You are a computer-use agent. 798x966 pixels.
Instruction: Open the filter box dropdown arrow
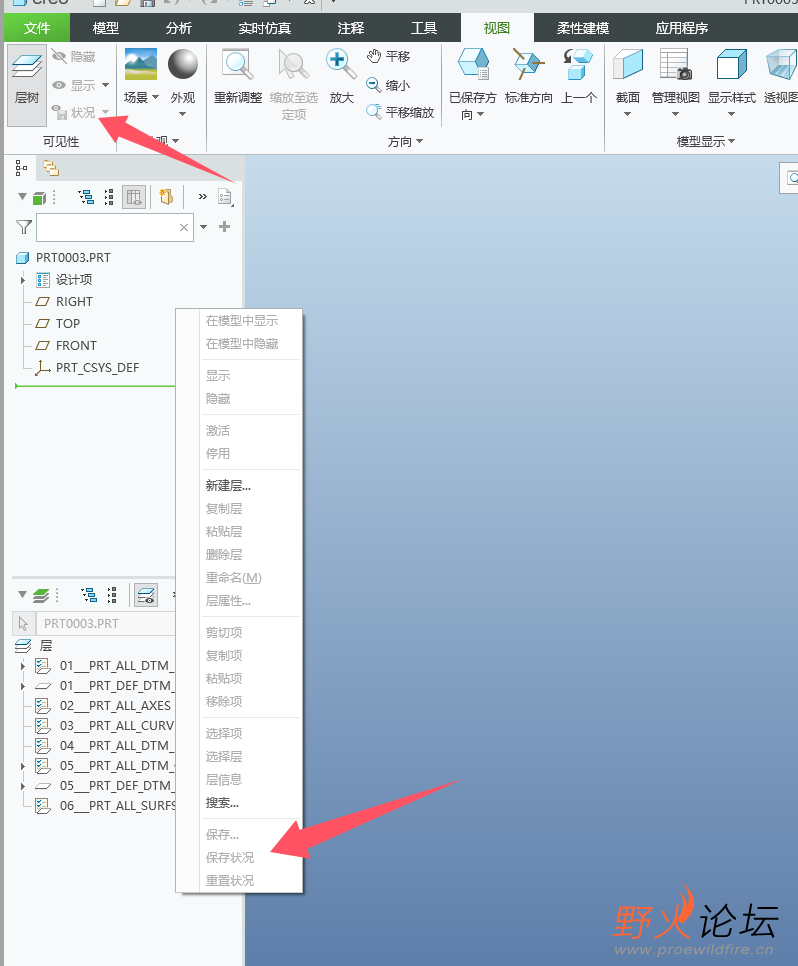tap(203, 227)
